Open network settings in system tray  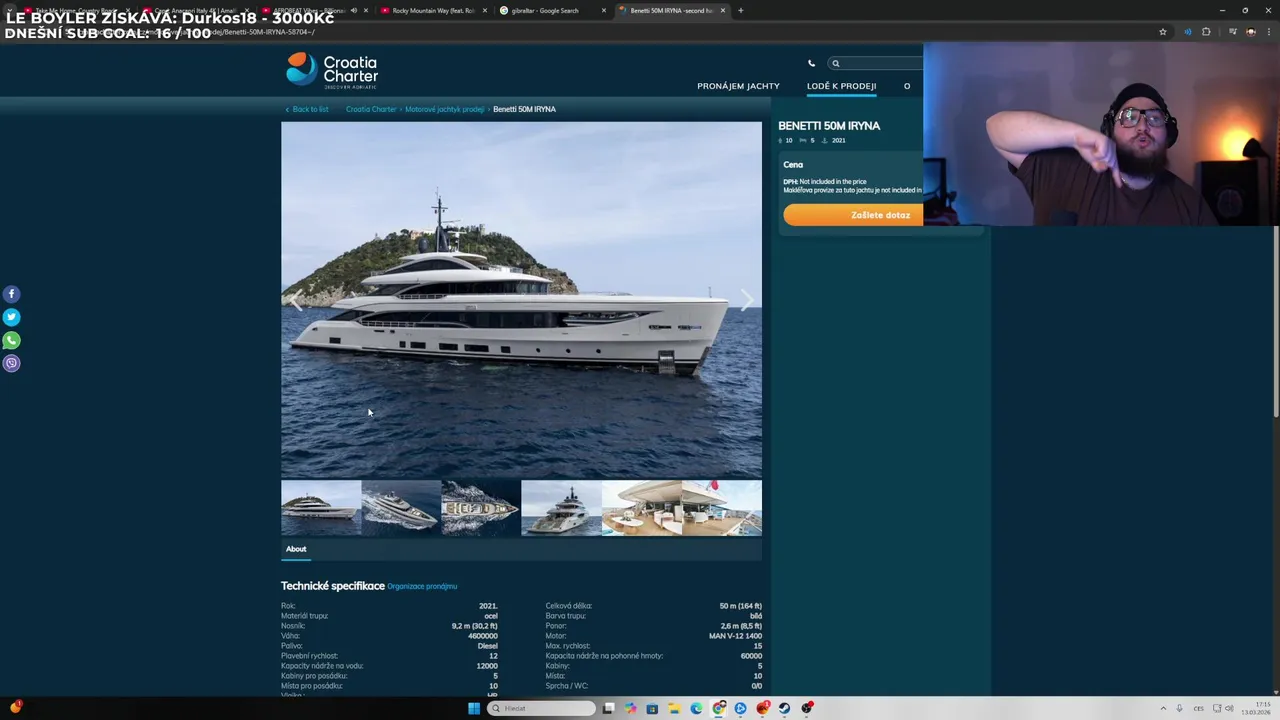coord(1215,708)
